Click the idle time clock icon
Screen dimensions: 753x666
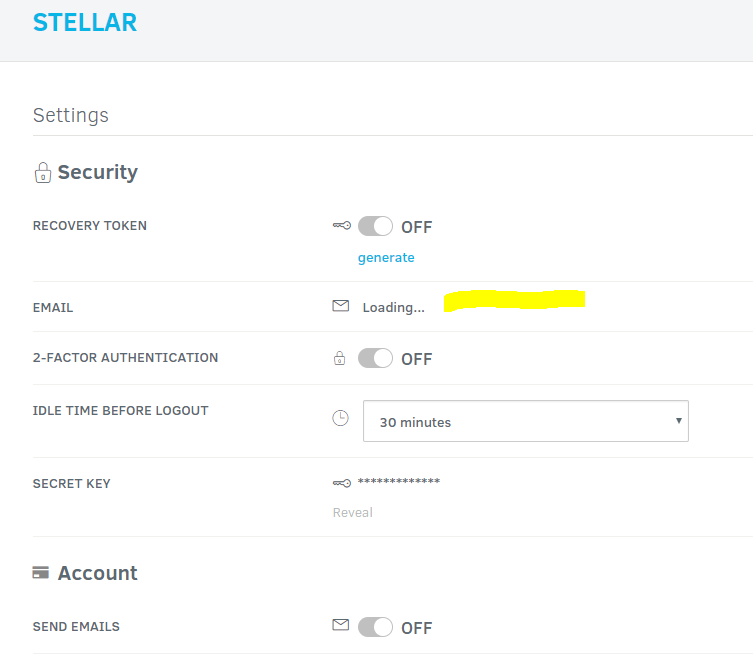341,418
